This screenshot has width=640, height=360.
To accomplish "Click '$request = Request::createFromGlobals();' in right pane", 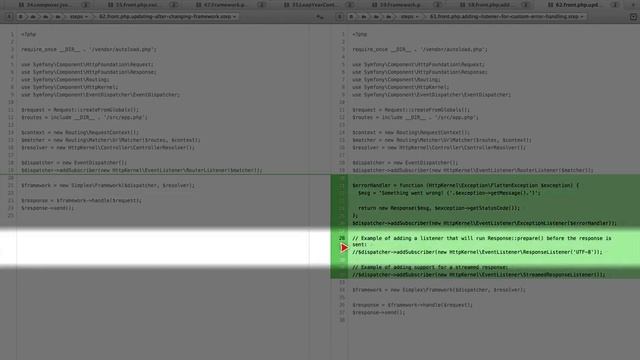I will 411,110.
